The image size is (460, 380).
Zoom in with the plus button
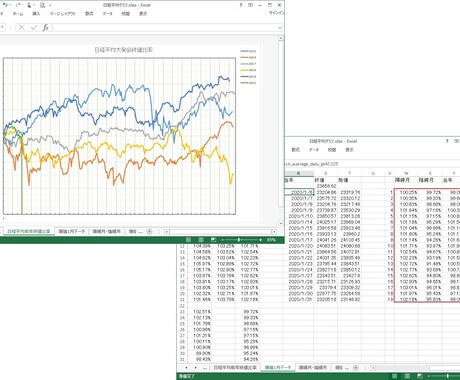click(260, 240)
